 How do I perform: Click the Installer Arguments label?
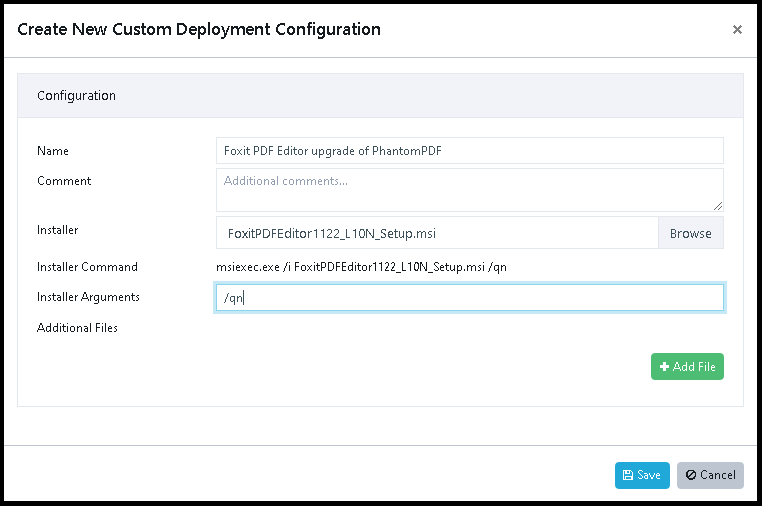(88, 297)
